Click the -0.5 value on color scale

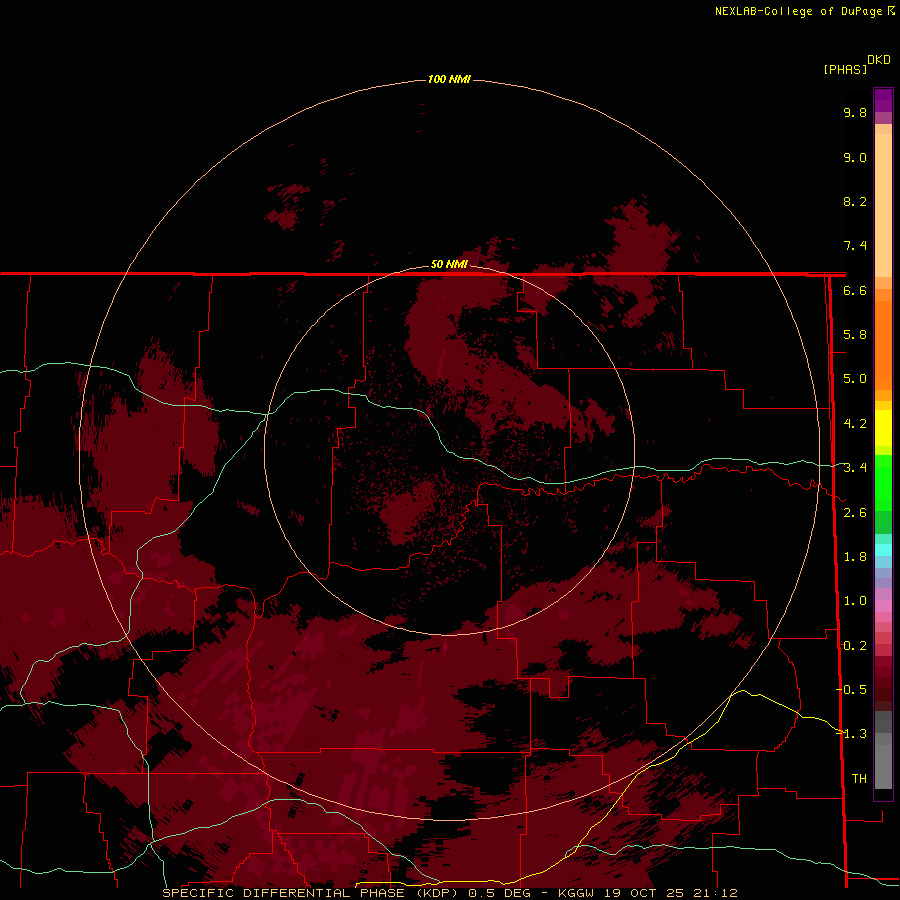[851, 690]
